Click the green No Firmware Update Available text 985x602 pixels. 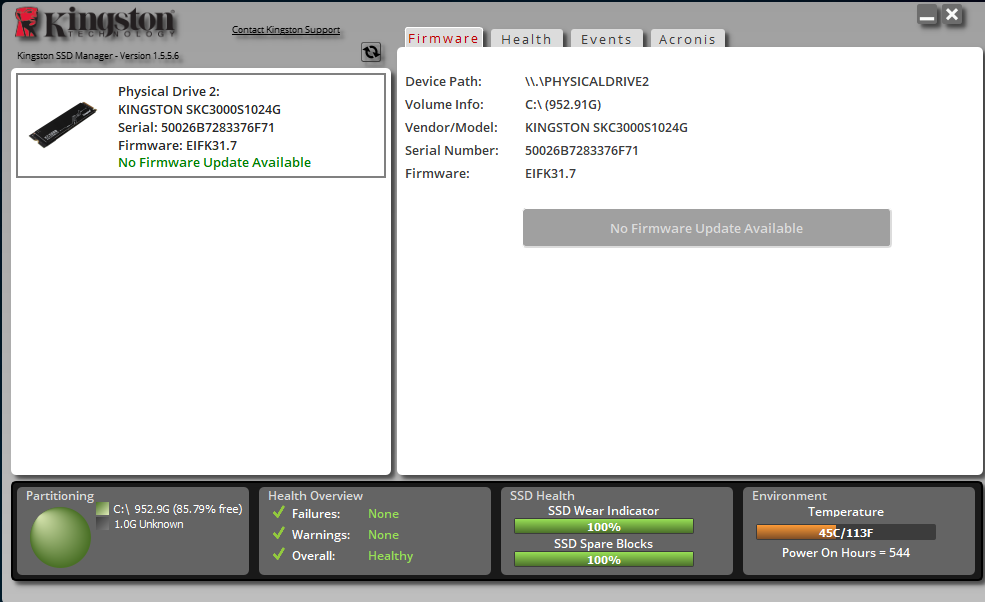click(x=214, y=162)
